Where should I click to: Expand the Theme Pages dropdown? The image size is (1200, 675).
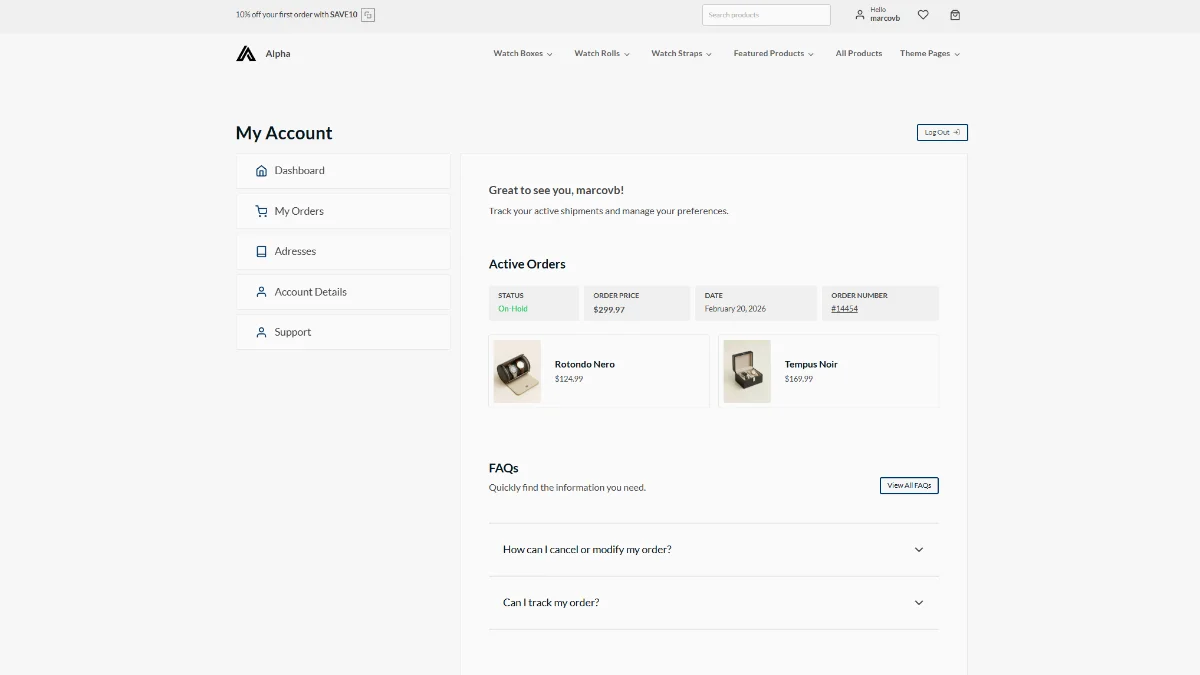pos(929,54)
